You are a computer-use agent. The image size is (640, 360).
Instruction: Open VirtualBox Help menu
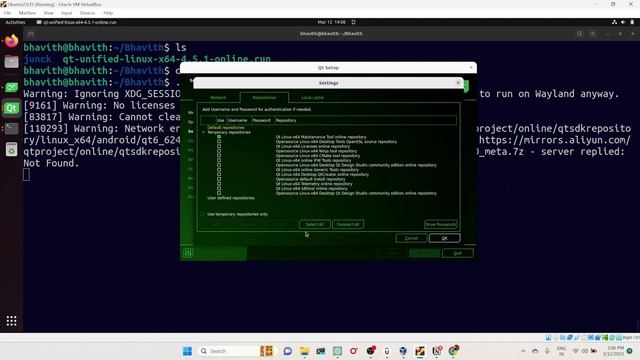[108, 13]
